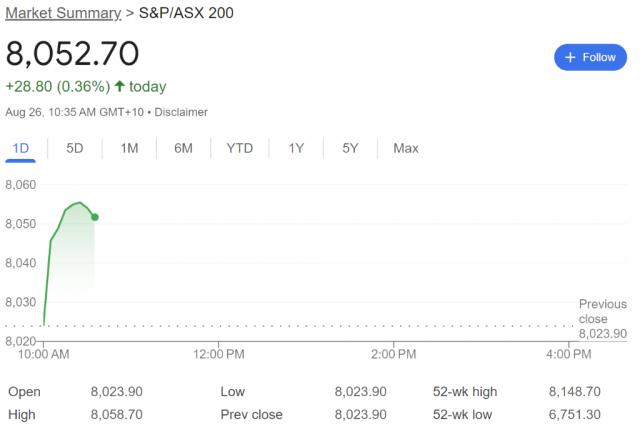
Task: Show the 5Y chart range
Action: point(350,149)
